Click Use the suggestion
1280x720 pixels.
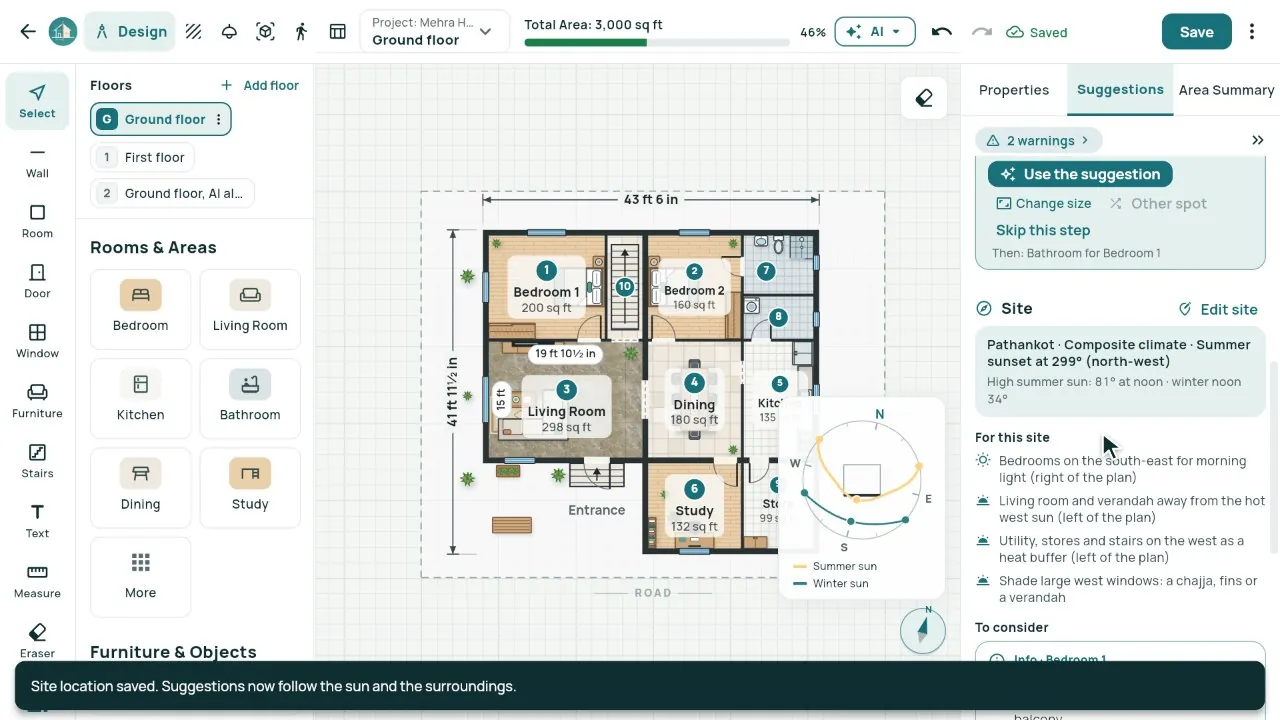point(1080,174)
